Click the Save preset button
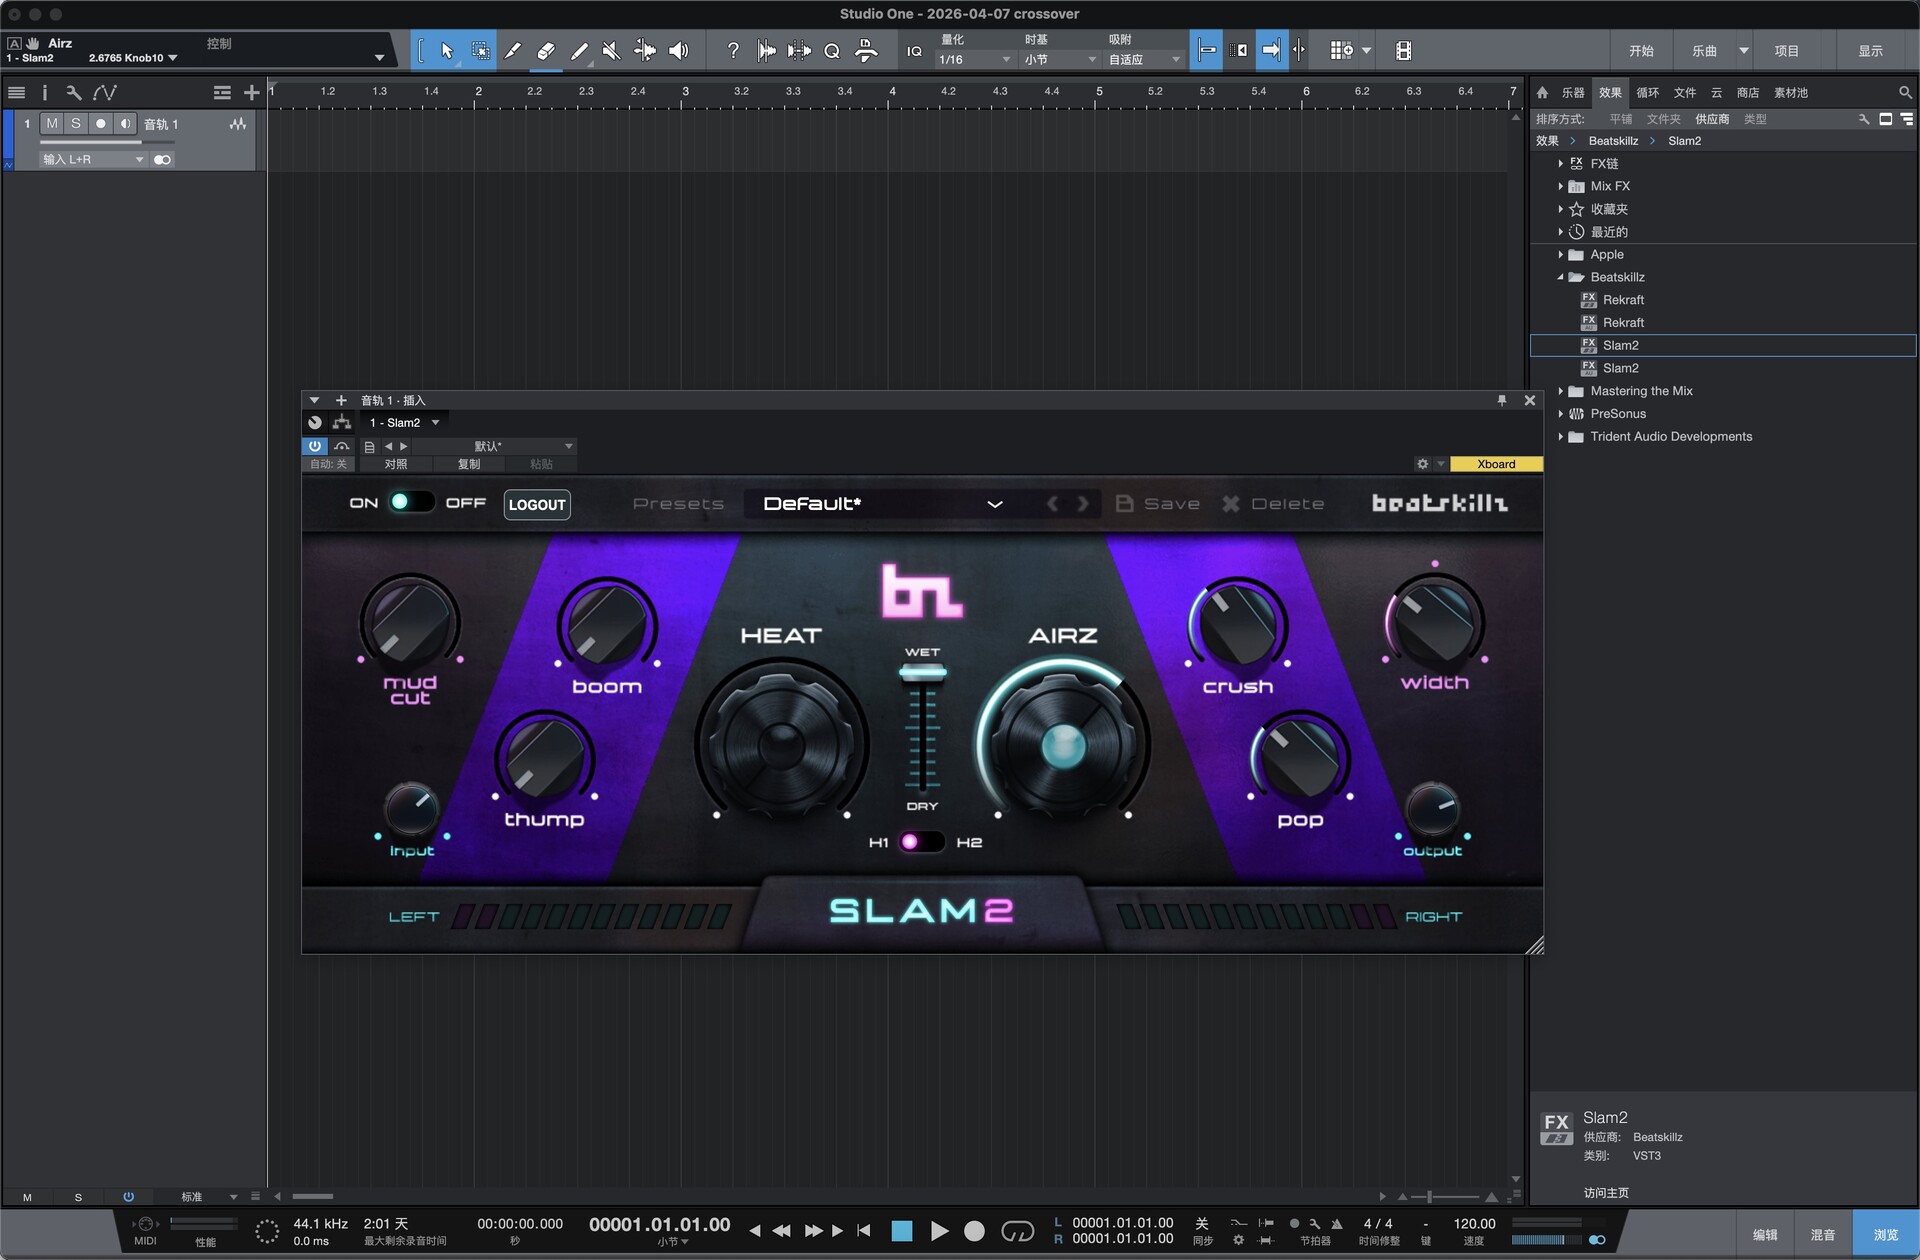 pyautogui.click(x=1158, y=504)
